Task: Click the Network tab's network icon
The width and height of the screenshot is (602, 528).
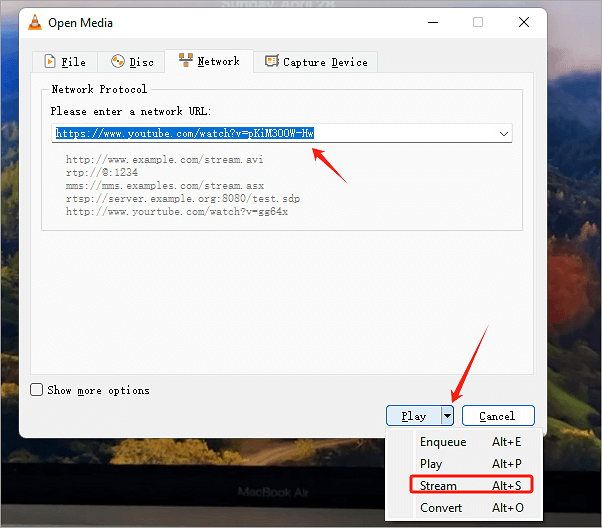Action: [x=185, y=61]
